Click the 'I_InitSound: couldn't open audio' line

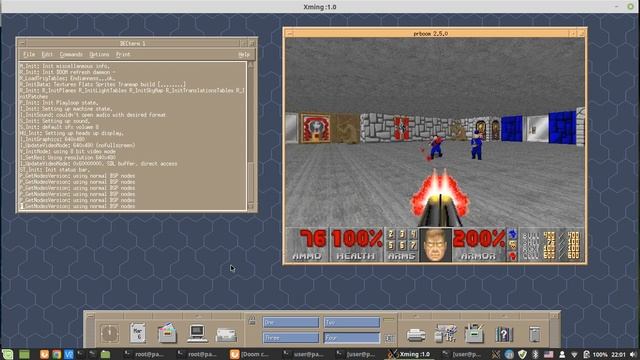93,115
